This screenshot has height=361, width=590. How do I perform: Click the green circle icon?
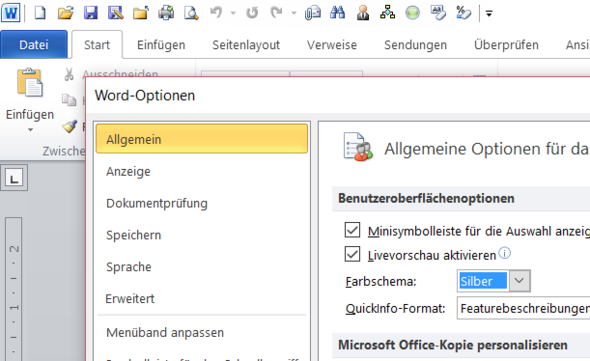point(412,14)
